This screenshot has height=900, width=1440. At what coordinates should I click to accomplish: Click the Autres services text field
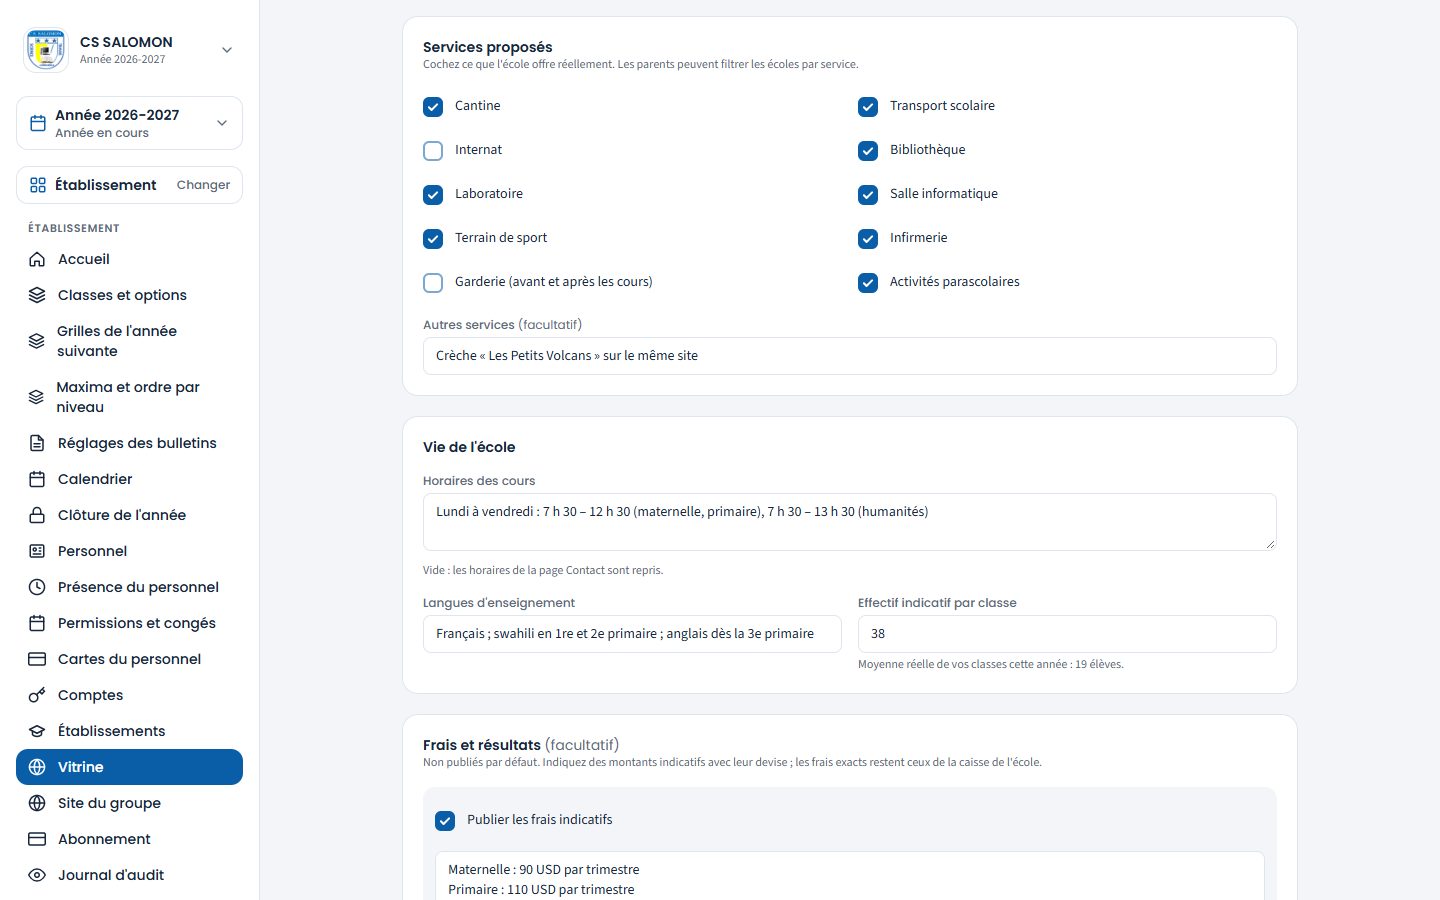pyautogui.click(x=850, y=356)
